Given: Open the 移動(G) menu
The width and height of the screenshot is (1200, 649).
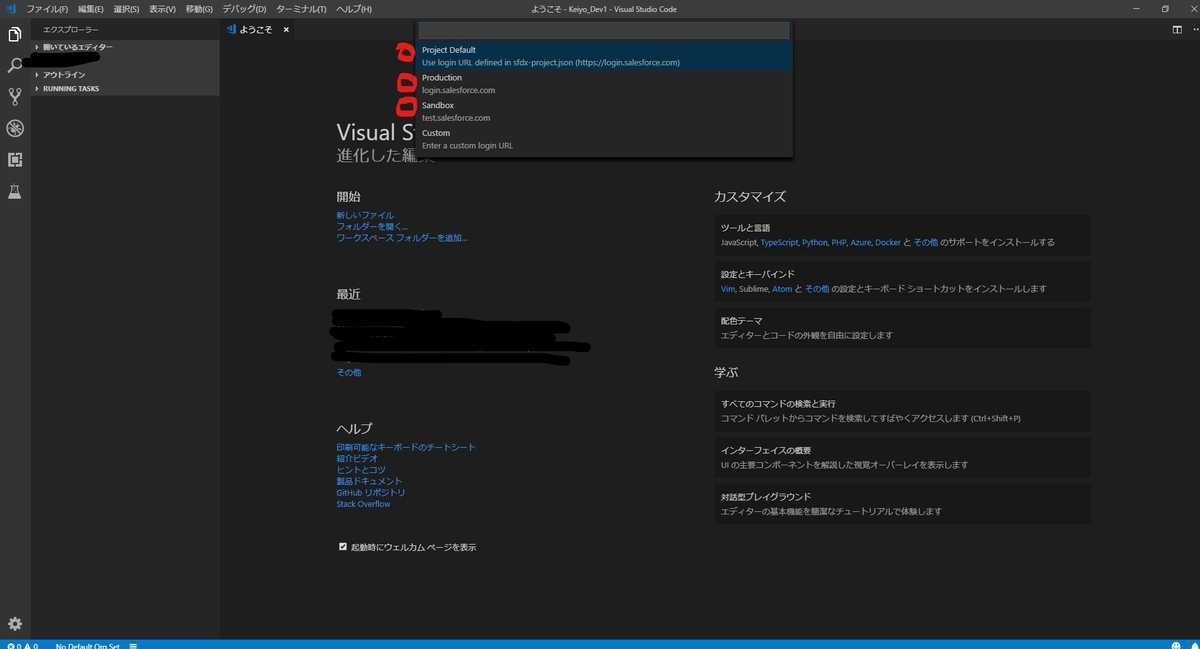Looking at the screenshot, I should point(199,8).
